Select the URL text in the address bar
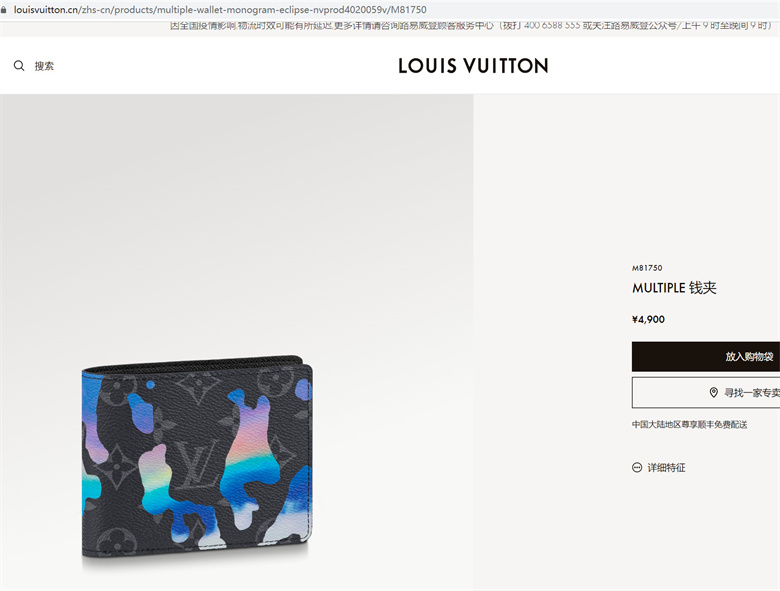The height and width of the screenshot is (591, 780). pyautogui.click(x=220, y=9)
